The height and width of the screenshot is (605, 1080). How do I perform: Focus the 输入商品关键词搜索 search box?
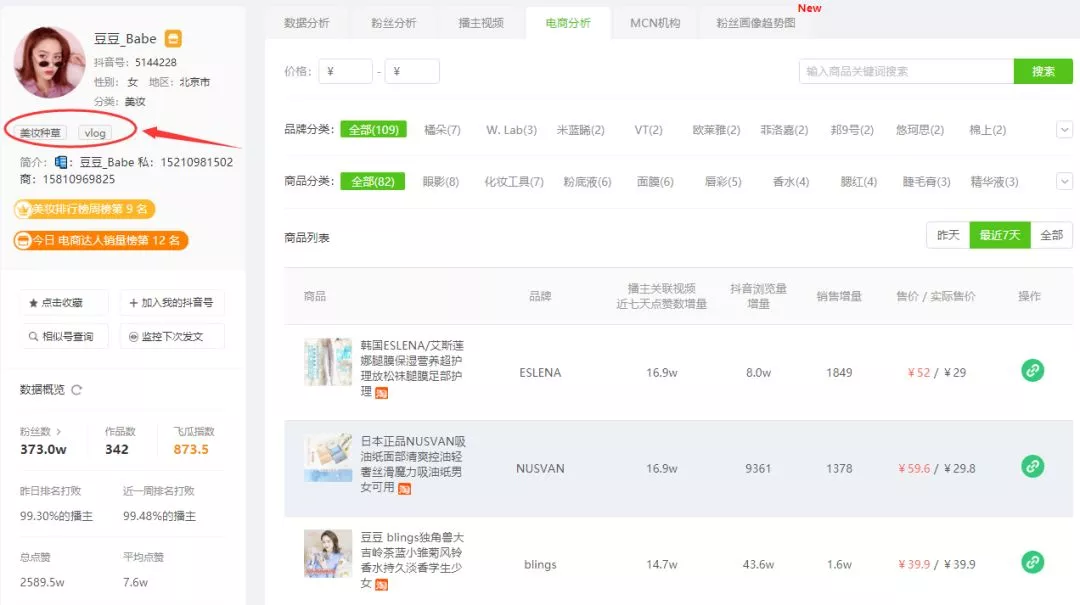point(906,71)
